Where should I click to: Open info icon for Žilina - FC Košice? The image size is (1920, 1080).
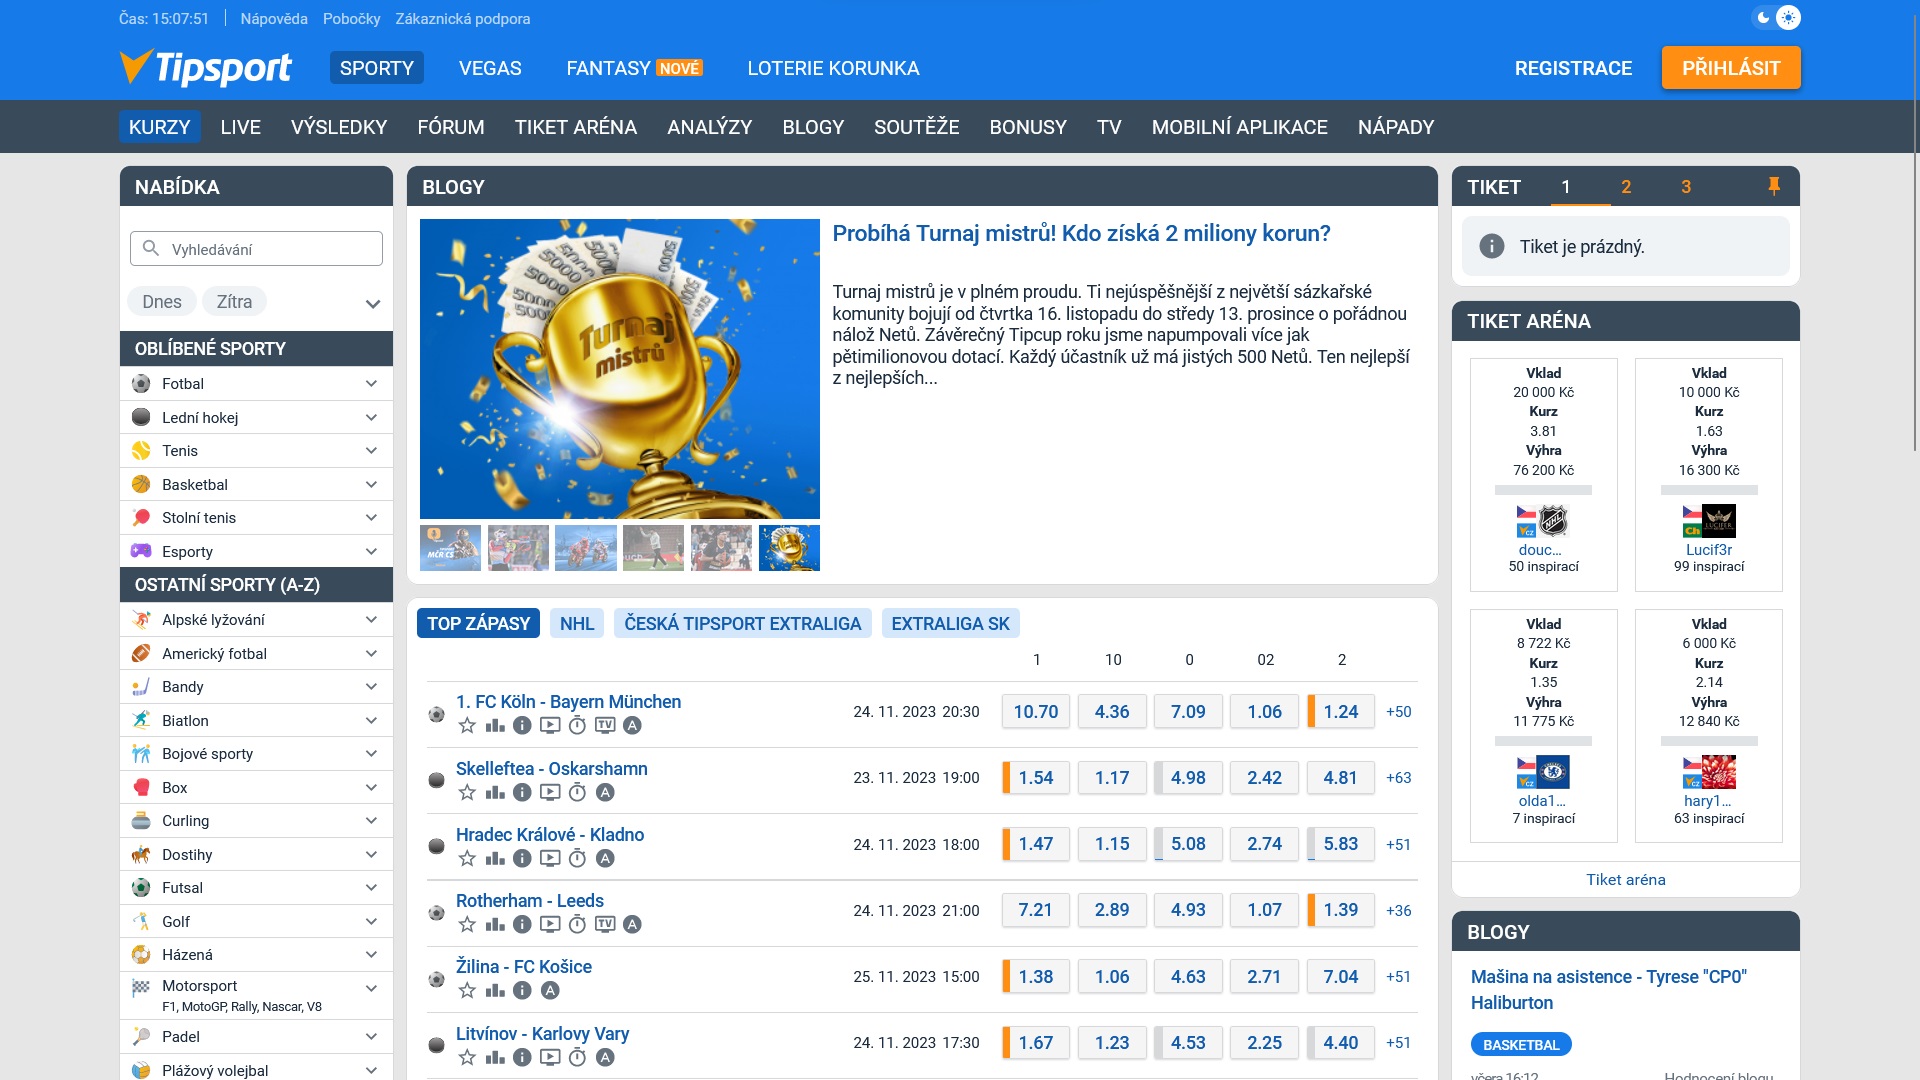coord(522,991)
